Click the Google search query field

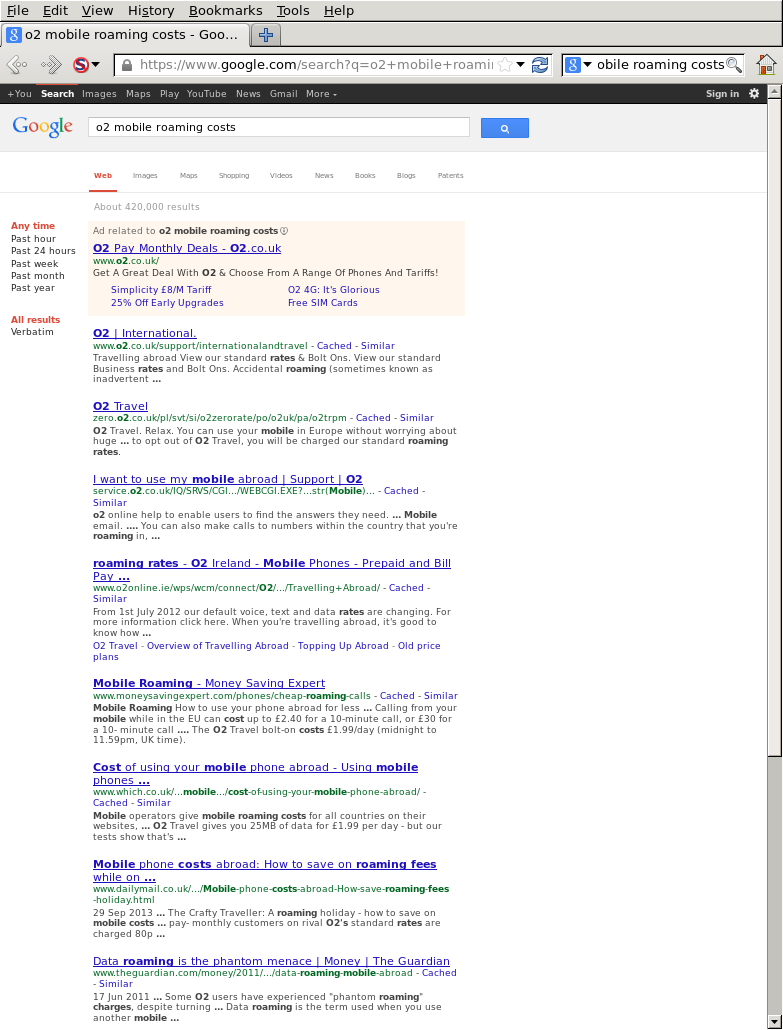[x=278, y=128]
